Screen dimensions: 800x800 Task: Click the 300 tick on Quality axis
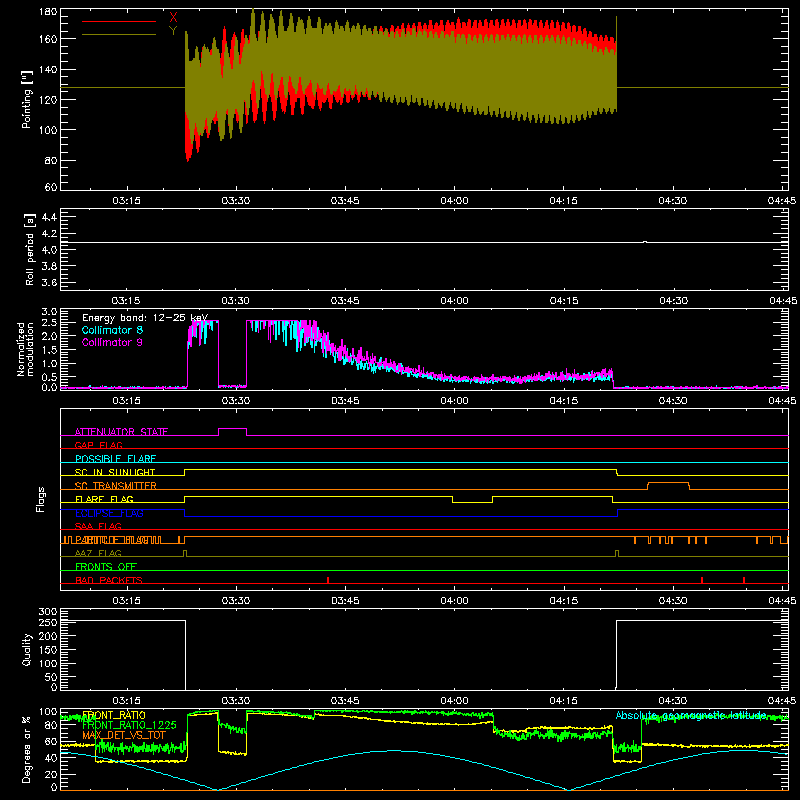tap(47, 612)
